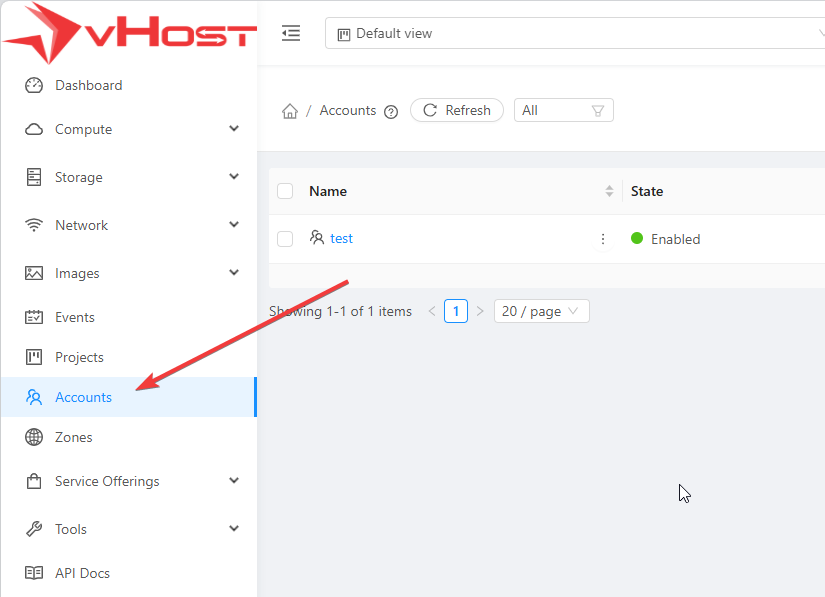Go to Zones in the sidebar
Image resolution: width=825 pixels, height=597 pixels.
pyautogui.click(x=73, y=437)
